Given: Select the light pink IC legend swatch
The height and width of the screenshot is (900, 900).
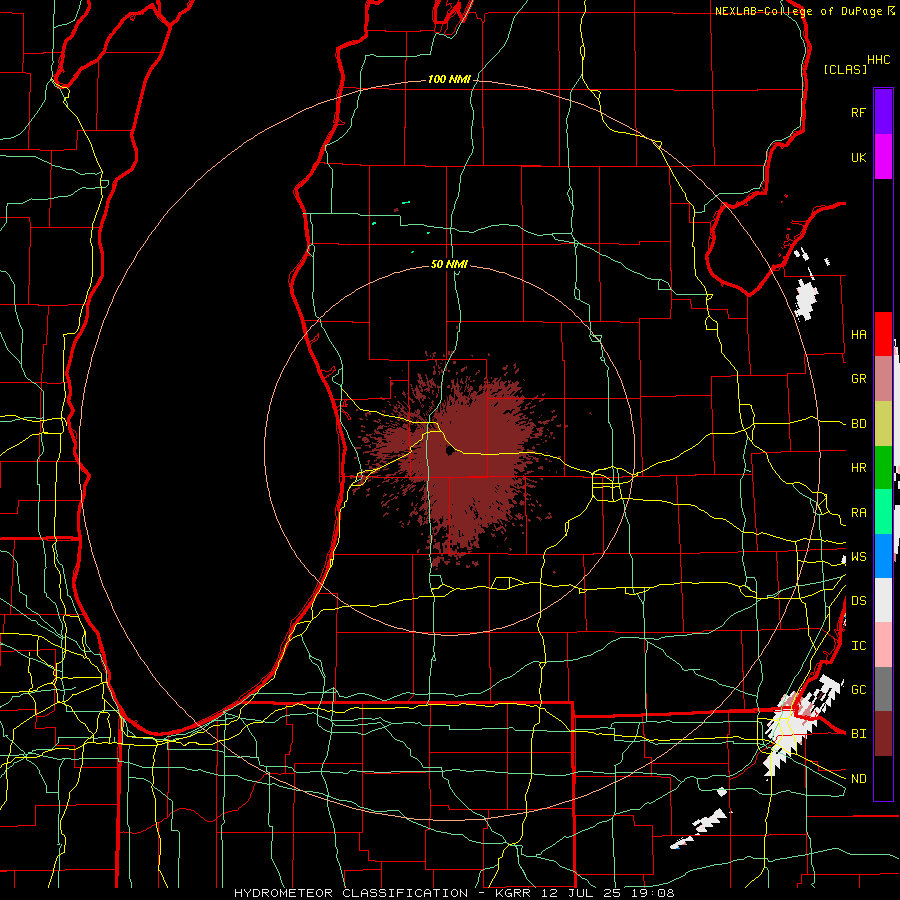Looking at the screenshot, I should (883, 645).
